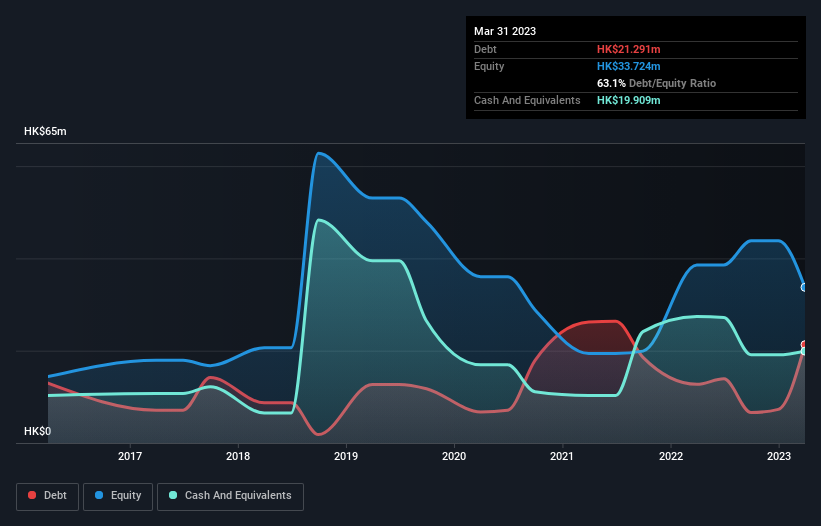Click the 2017 axis label
This screenshot has width=821, height=526.
click(130, 456)
